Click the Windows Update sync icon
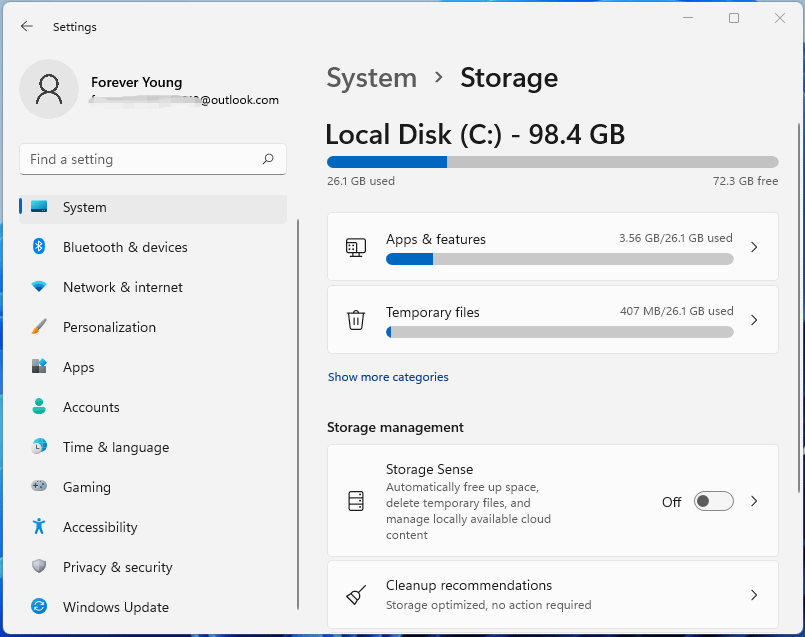 [39, 607]
